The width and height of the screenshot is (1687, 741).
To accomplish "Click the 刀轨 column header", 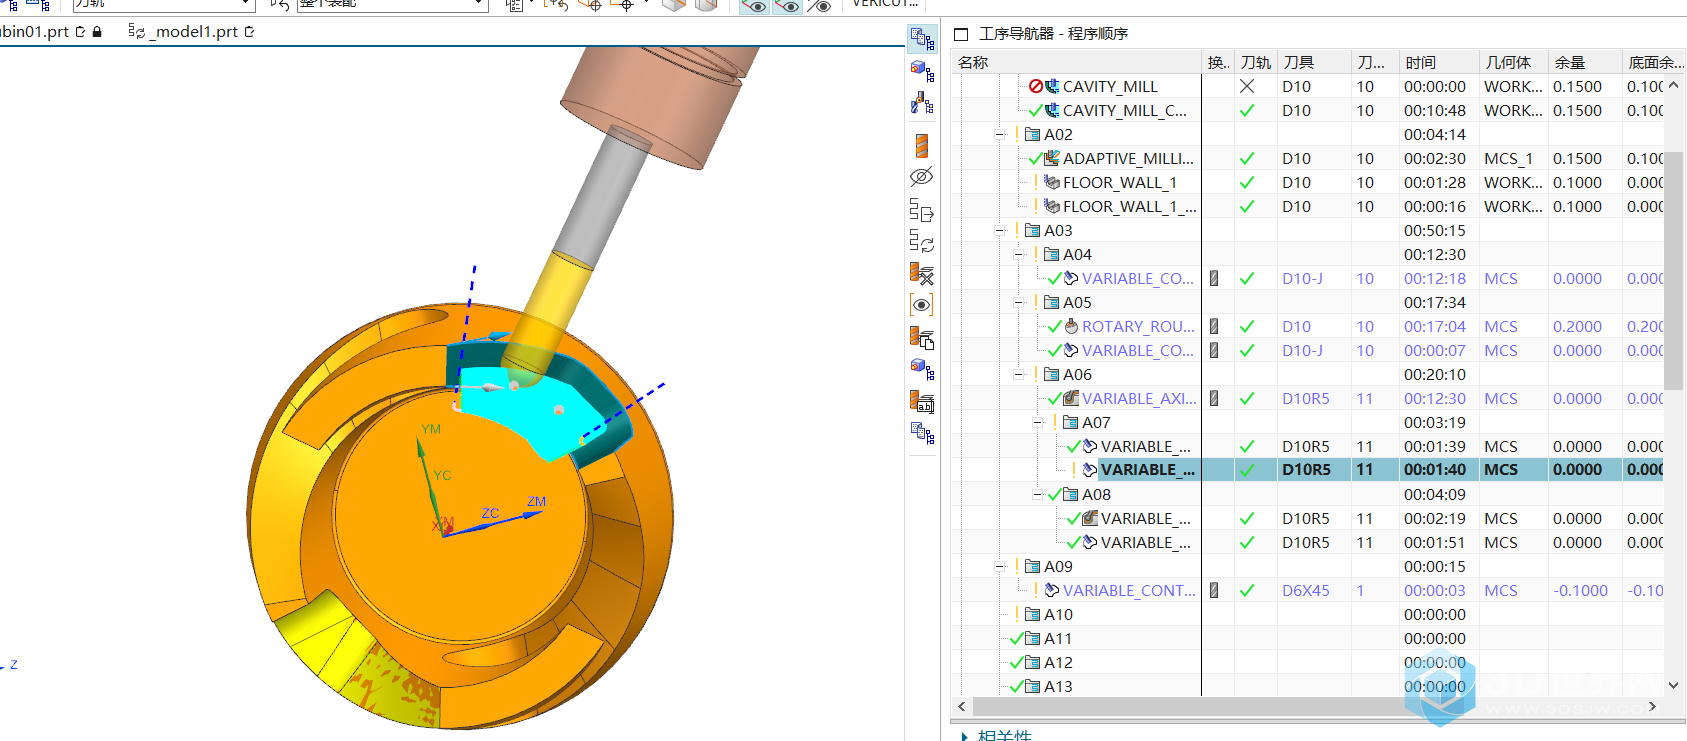I will (x=1256, y=62).
